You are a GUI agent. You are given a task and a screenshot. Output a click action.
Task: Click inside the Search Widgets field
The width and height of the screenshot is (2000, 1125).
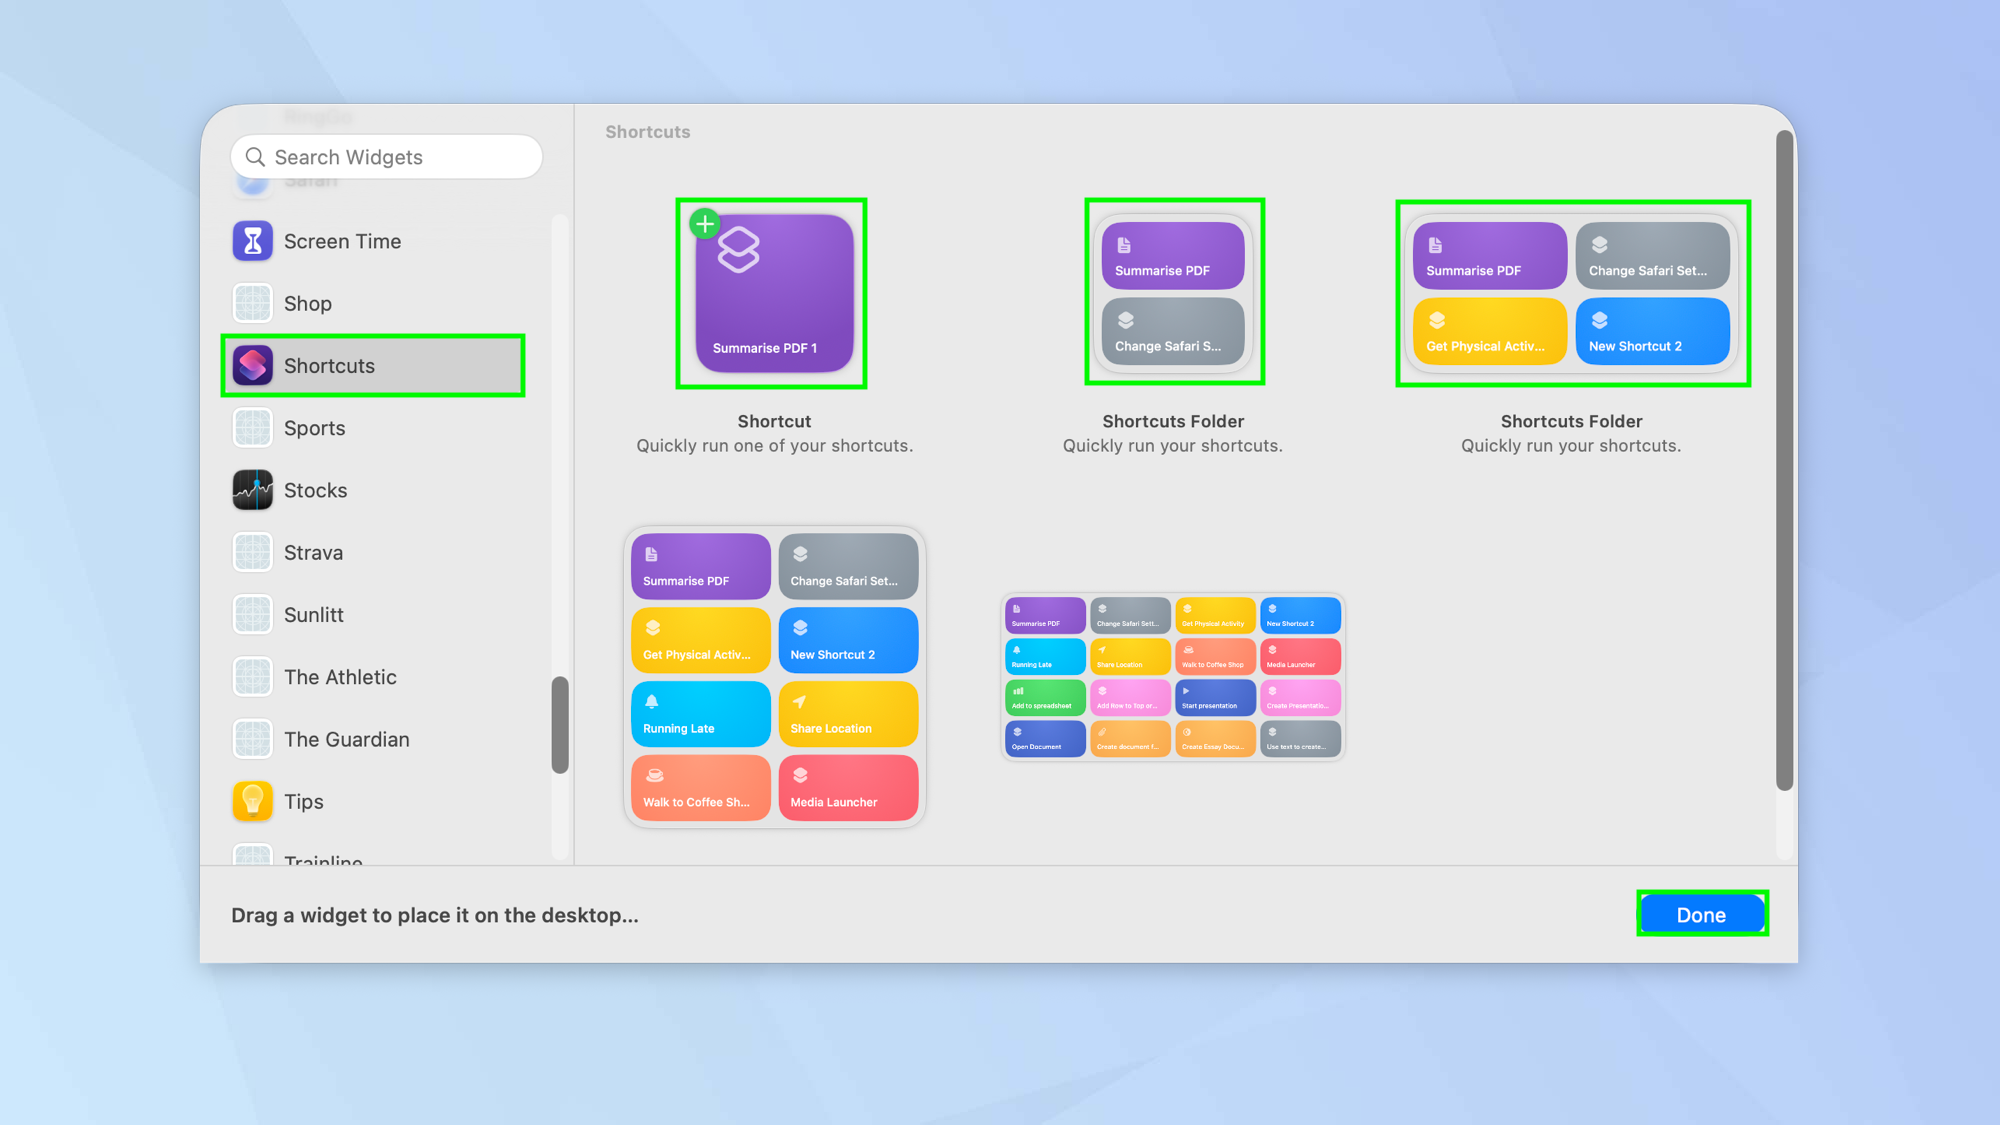[x=385, y=156]
